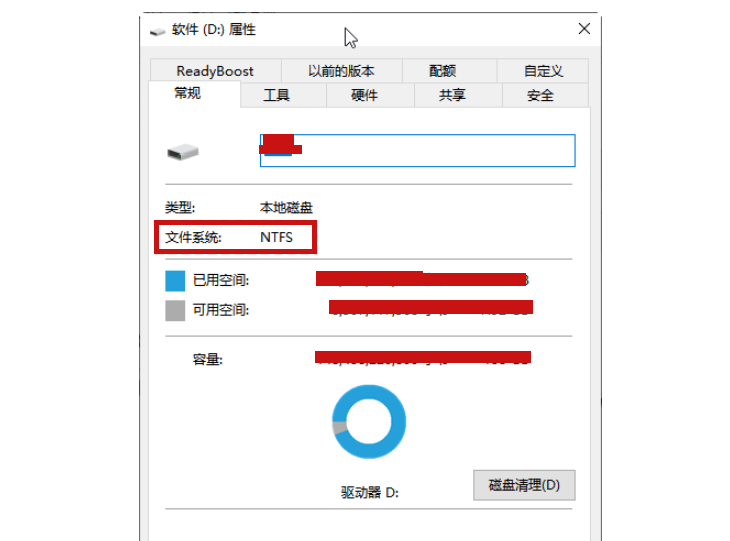This screenshot has height=541, width=730.
Task: Switch to the 硬件 tab
Action: (x=364, y=96)
